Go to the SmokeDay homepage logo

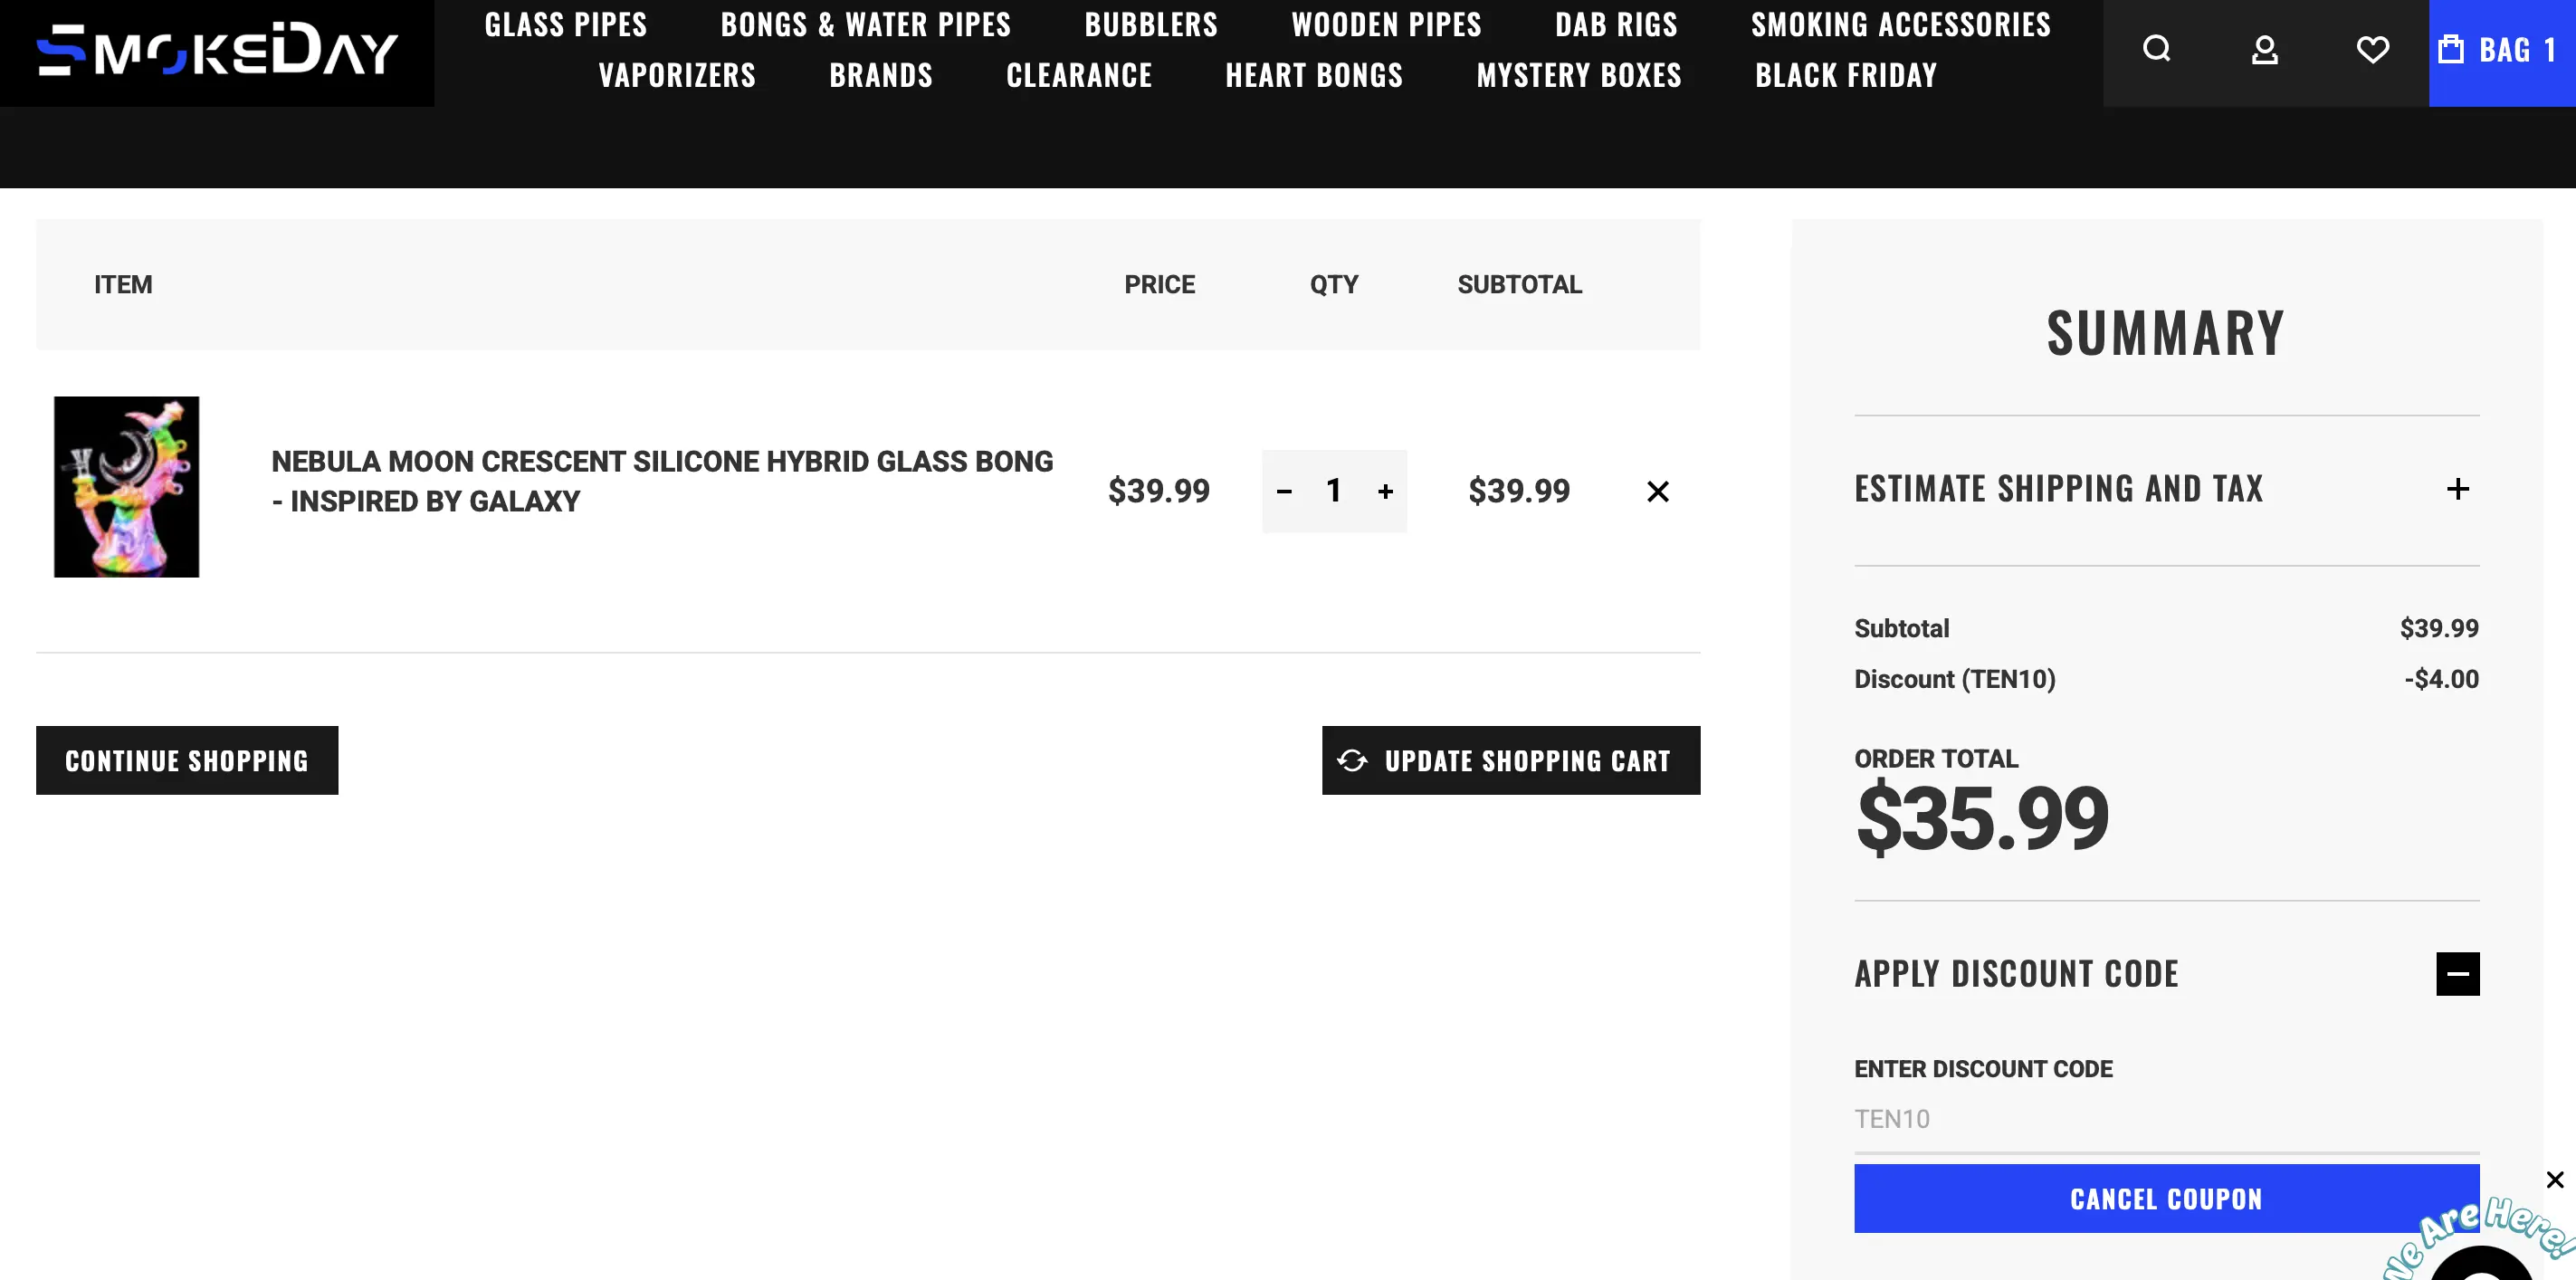point(217,51)
